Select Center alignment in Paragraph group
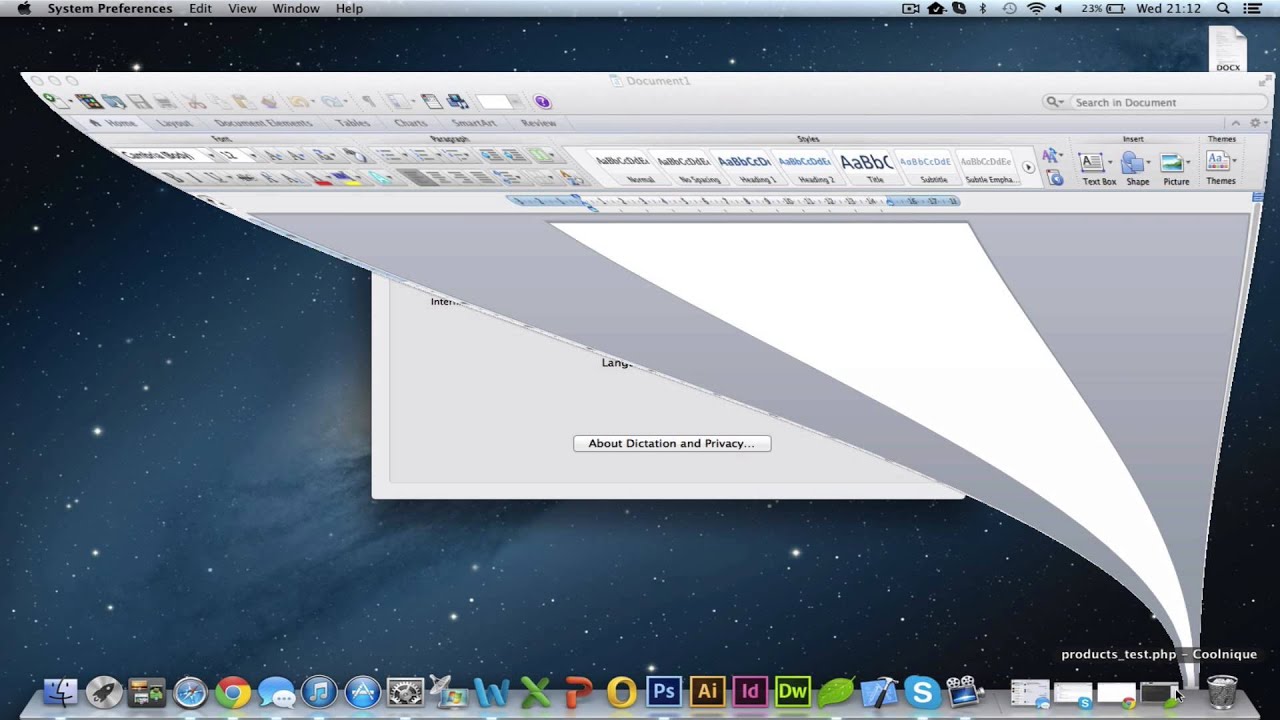Viewport: 1280px width, 720px height. pyautogui.click(x=440, y=178)
